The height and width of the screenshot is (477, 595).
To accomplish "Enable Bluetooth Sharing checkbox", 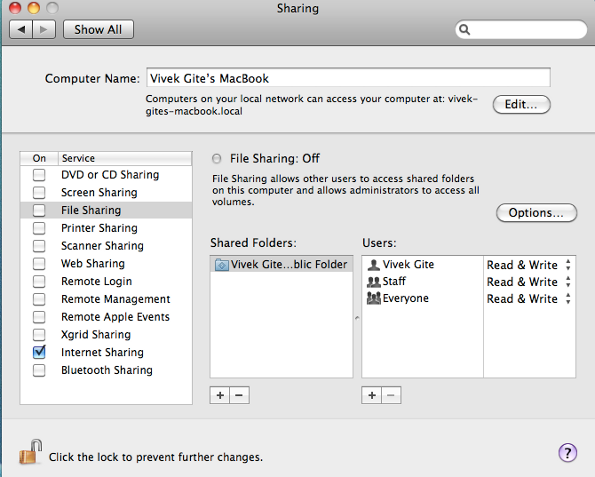I will click(x=39, y=370).
